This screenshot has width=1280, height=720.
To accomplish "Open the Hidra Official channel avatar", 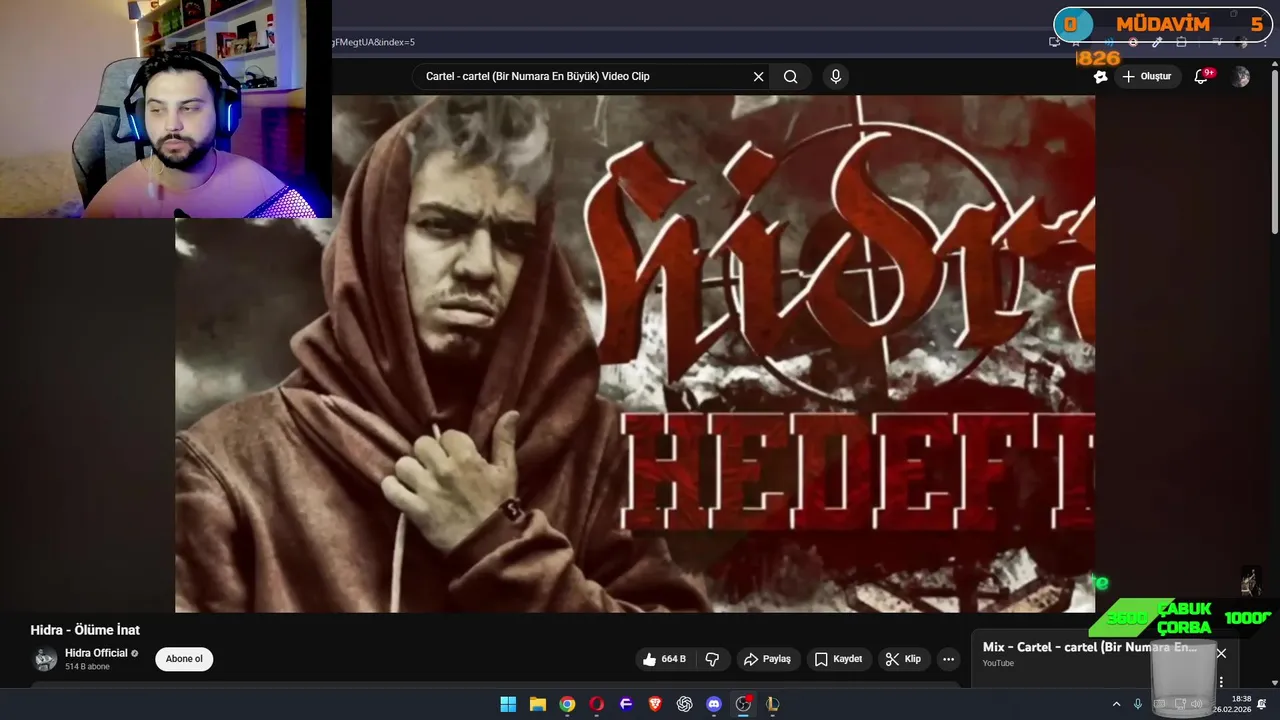I will click(45, 659).
